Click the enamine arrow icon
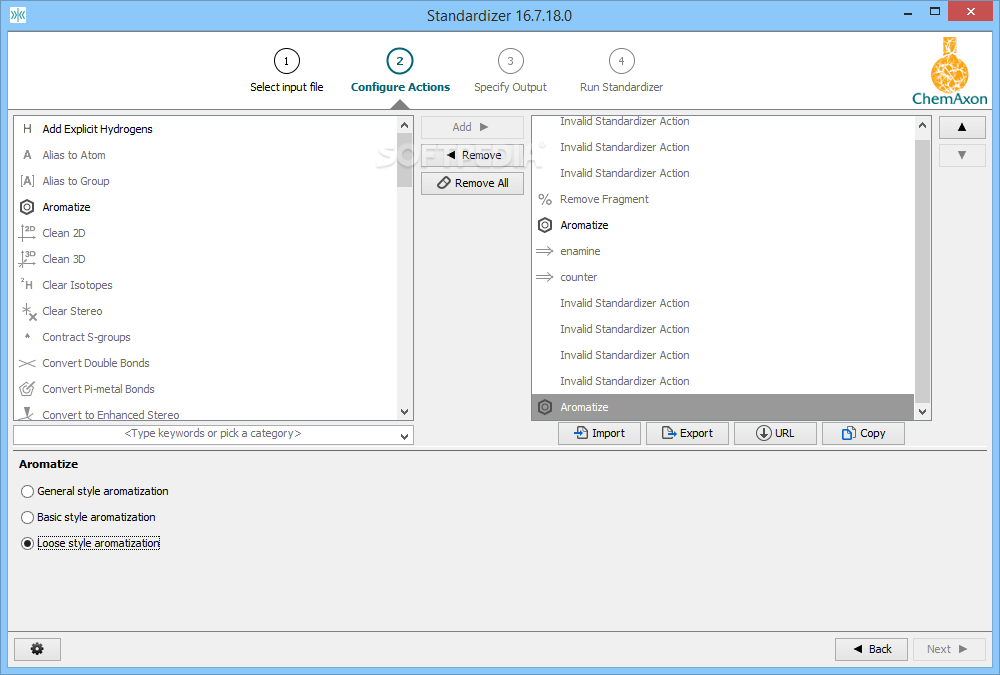Viewport: 1000px width, 675px height. pos(544,251)
